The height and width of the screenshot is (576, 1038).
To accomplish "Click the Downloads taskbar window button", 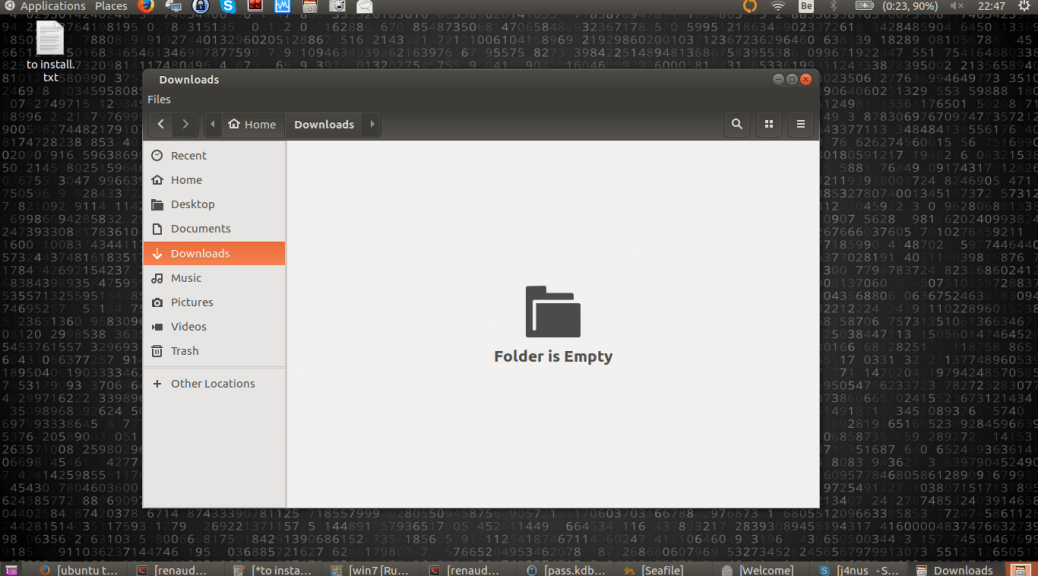I will 955,570.
